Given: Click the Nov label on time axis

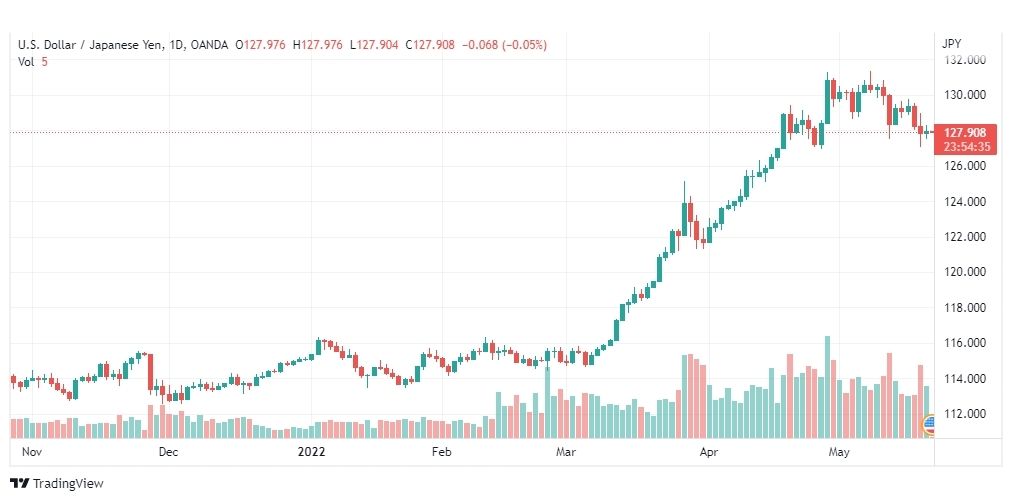Looking at the screenshot, I should 32,452.
